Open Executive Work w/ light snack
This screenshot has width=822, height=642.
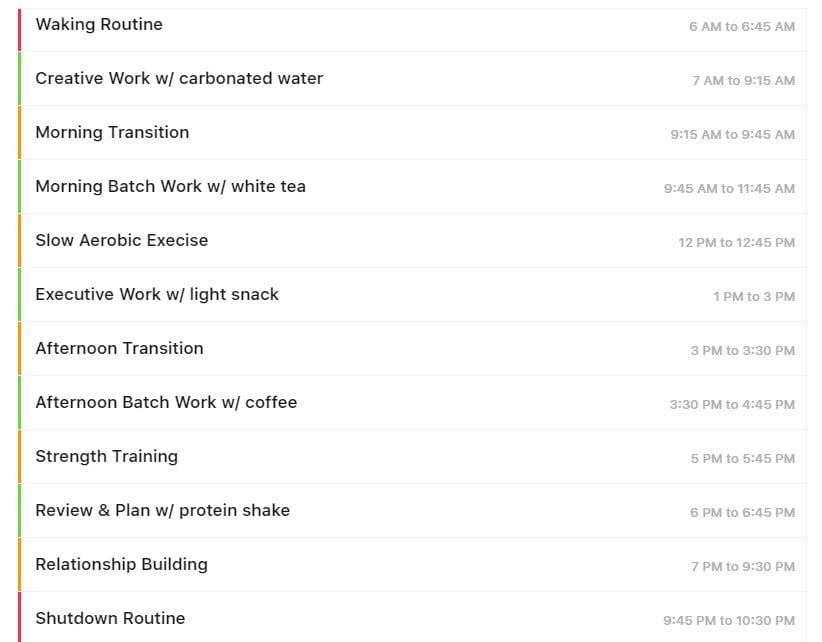(413, 295)
